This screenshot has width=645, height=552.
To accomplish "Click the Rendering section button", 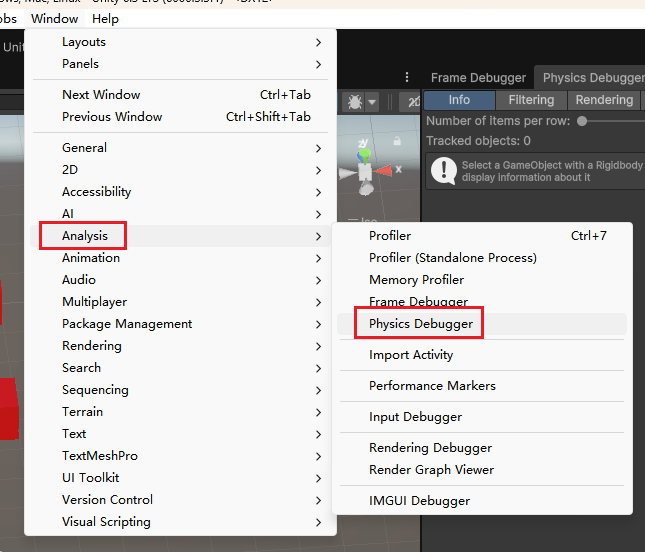I will tap(604, 100).
